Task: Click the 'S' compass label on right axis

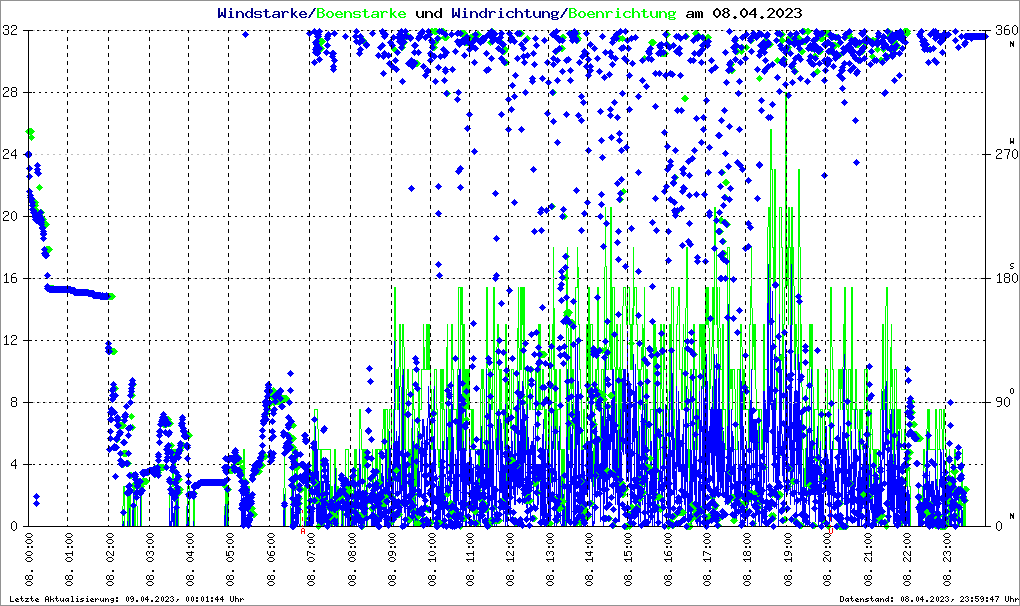Action: [x=1012, y=266]
